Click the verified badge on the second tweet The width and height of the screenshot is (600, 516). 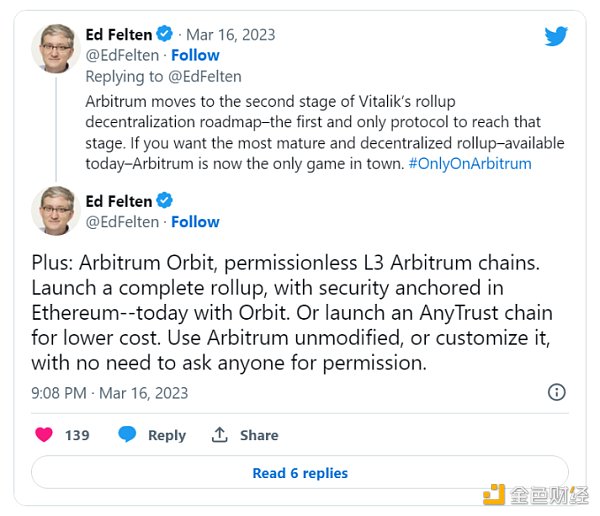click(164, 200)
